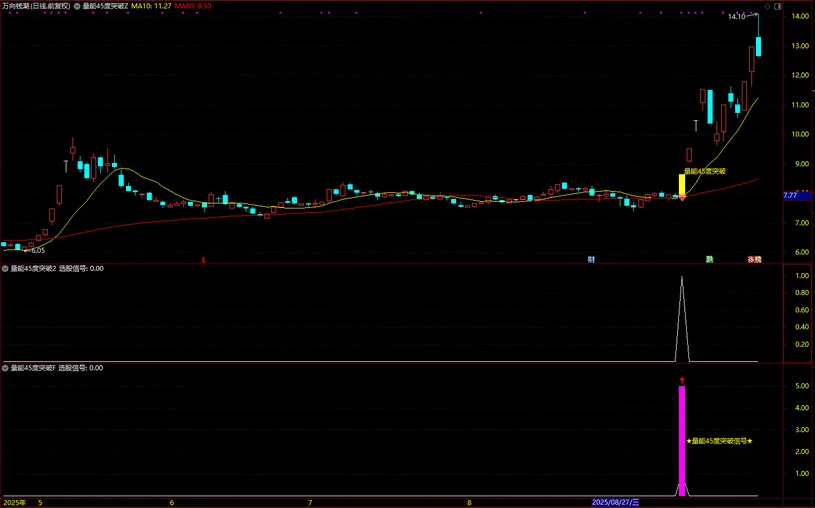Click the green 跌 event marker
Screen dimensions: 815x508
709,260
